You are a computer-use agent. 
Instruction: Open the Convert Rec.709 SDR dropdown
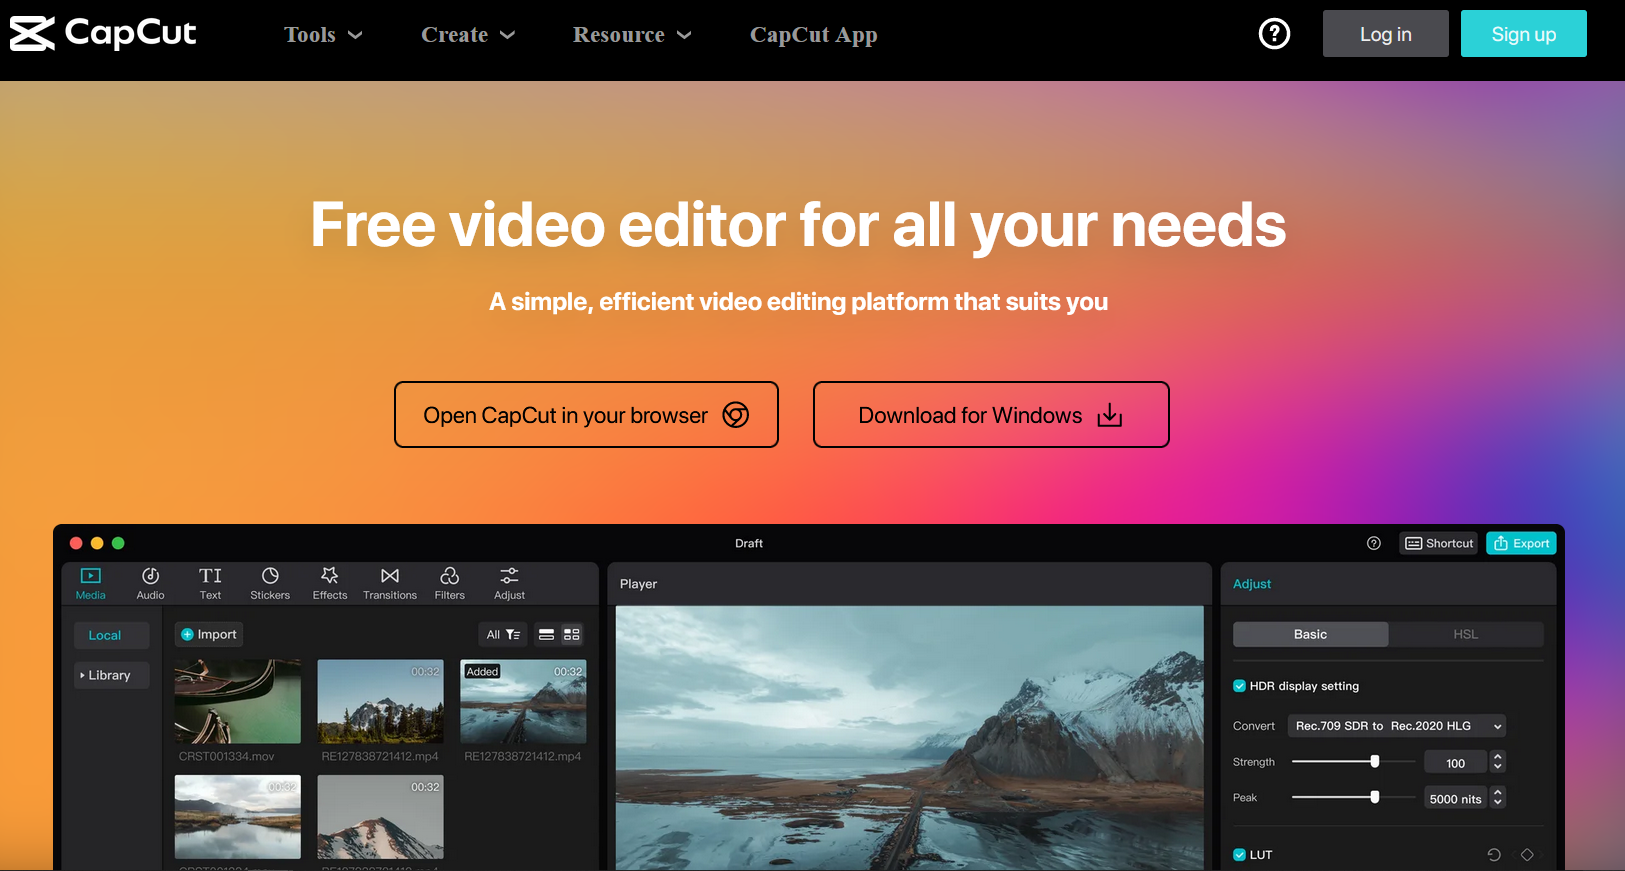pos(1397,726)
